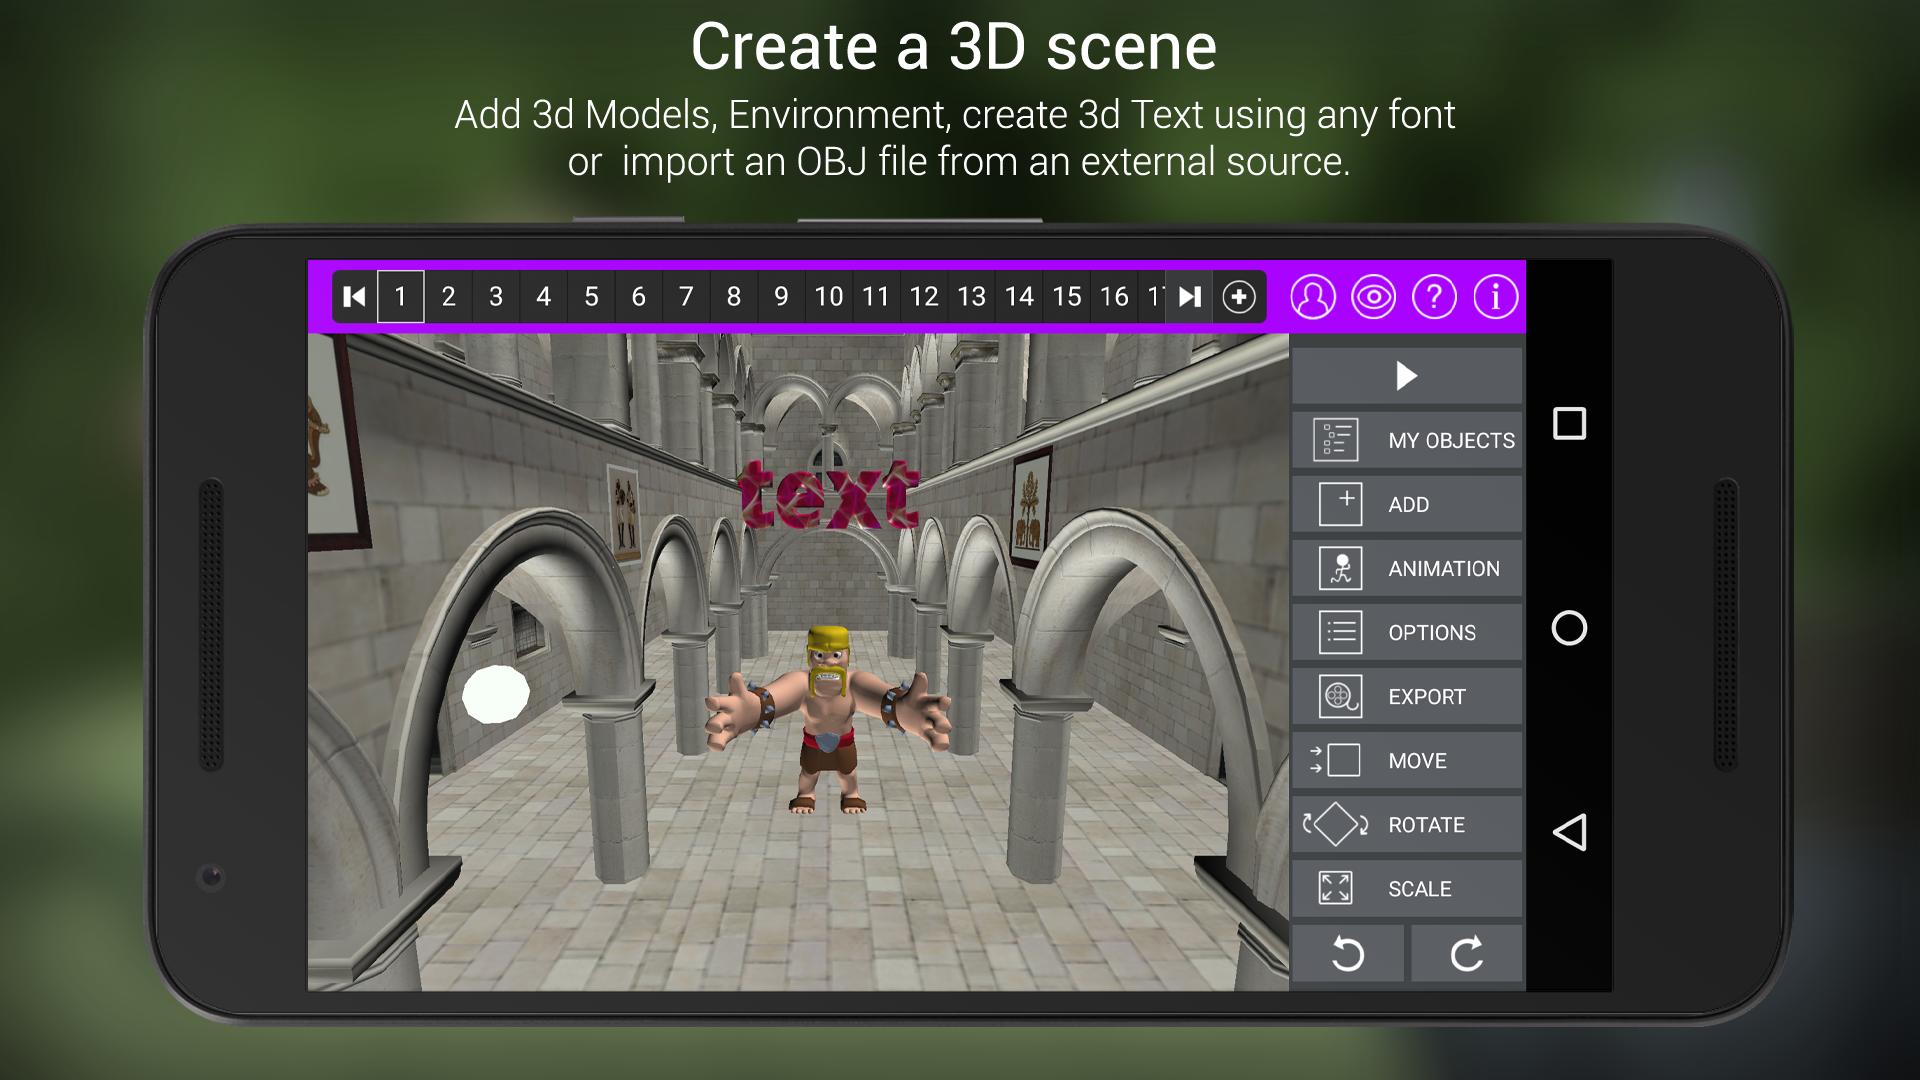
Task: Select page 3 in scene timeline
Action: tap(496, 295)
